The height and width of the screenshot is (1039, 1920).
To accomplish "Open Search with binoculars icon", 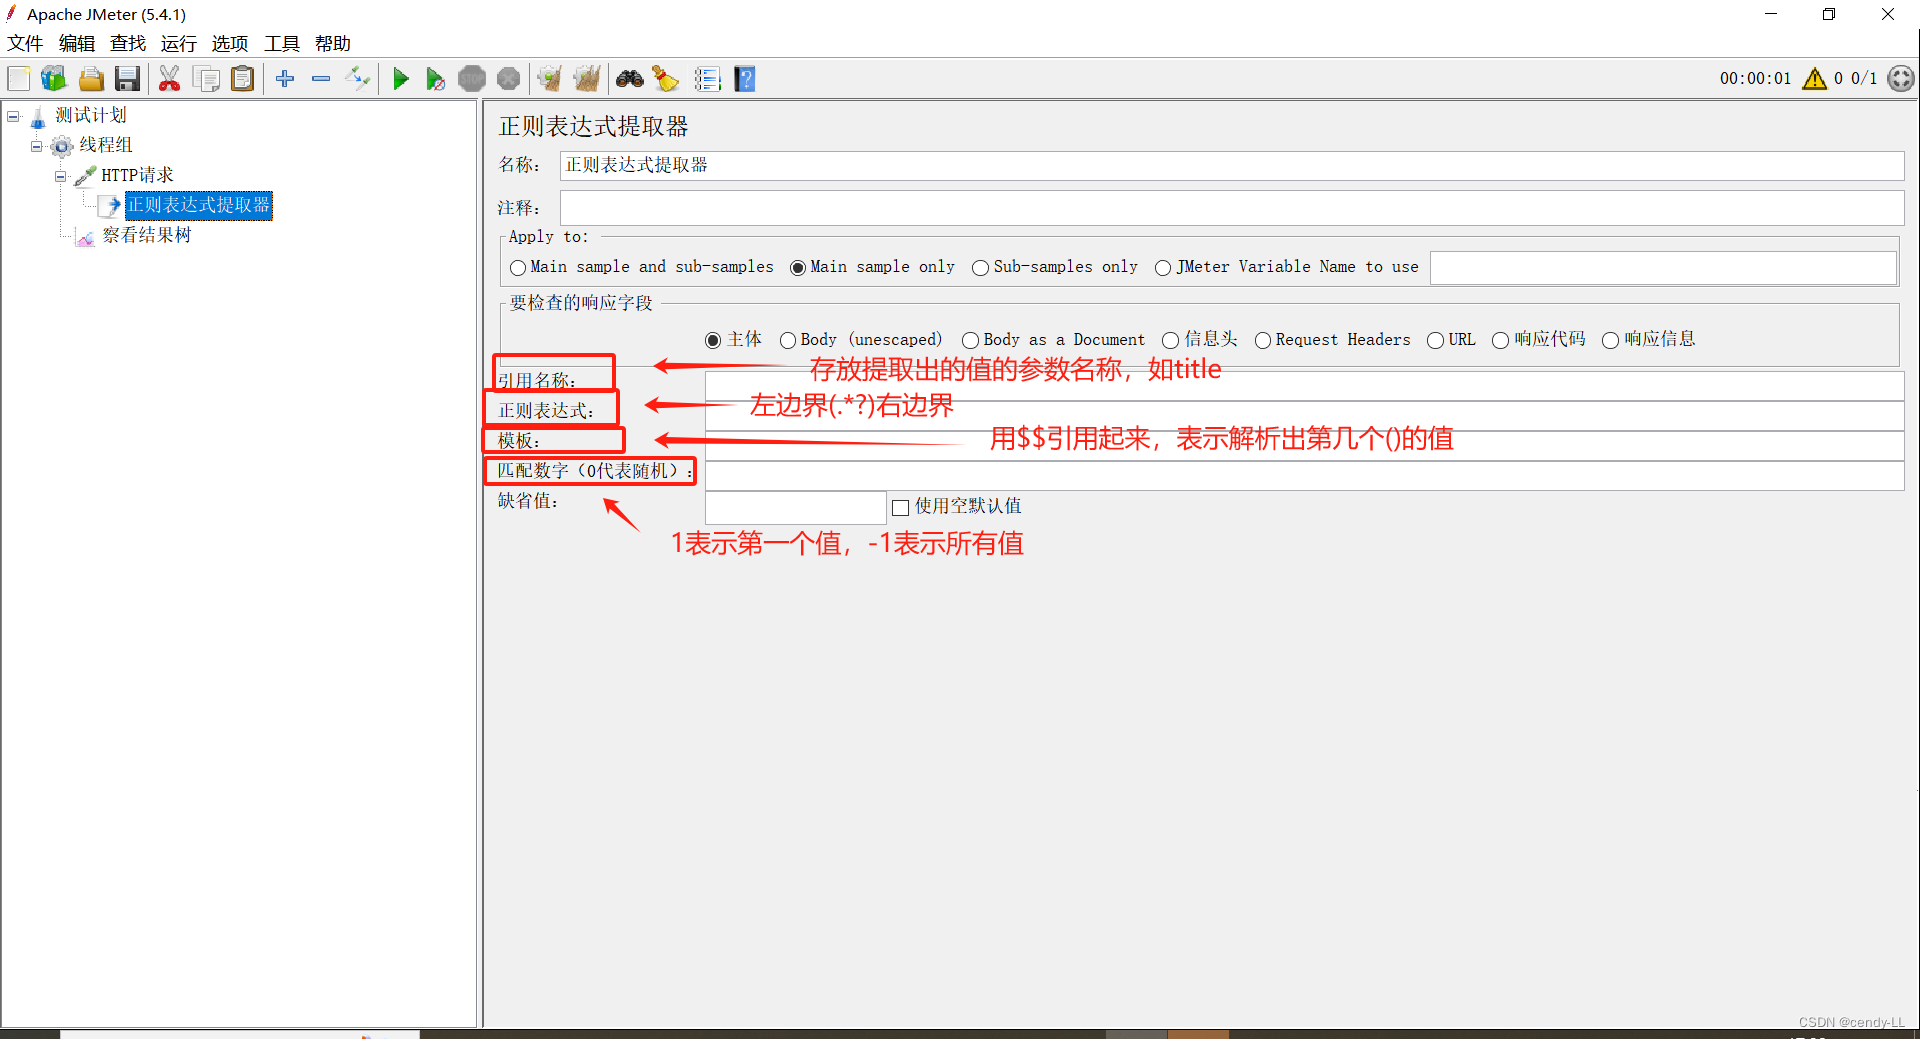I will tap(630, 79).
